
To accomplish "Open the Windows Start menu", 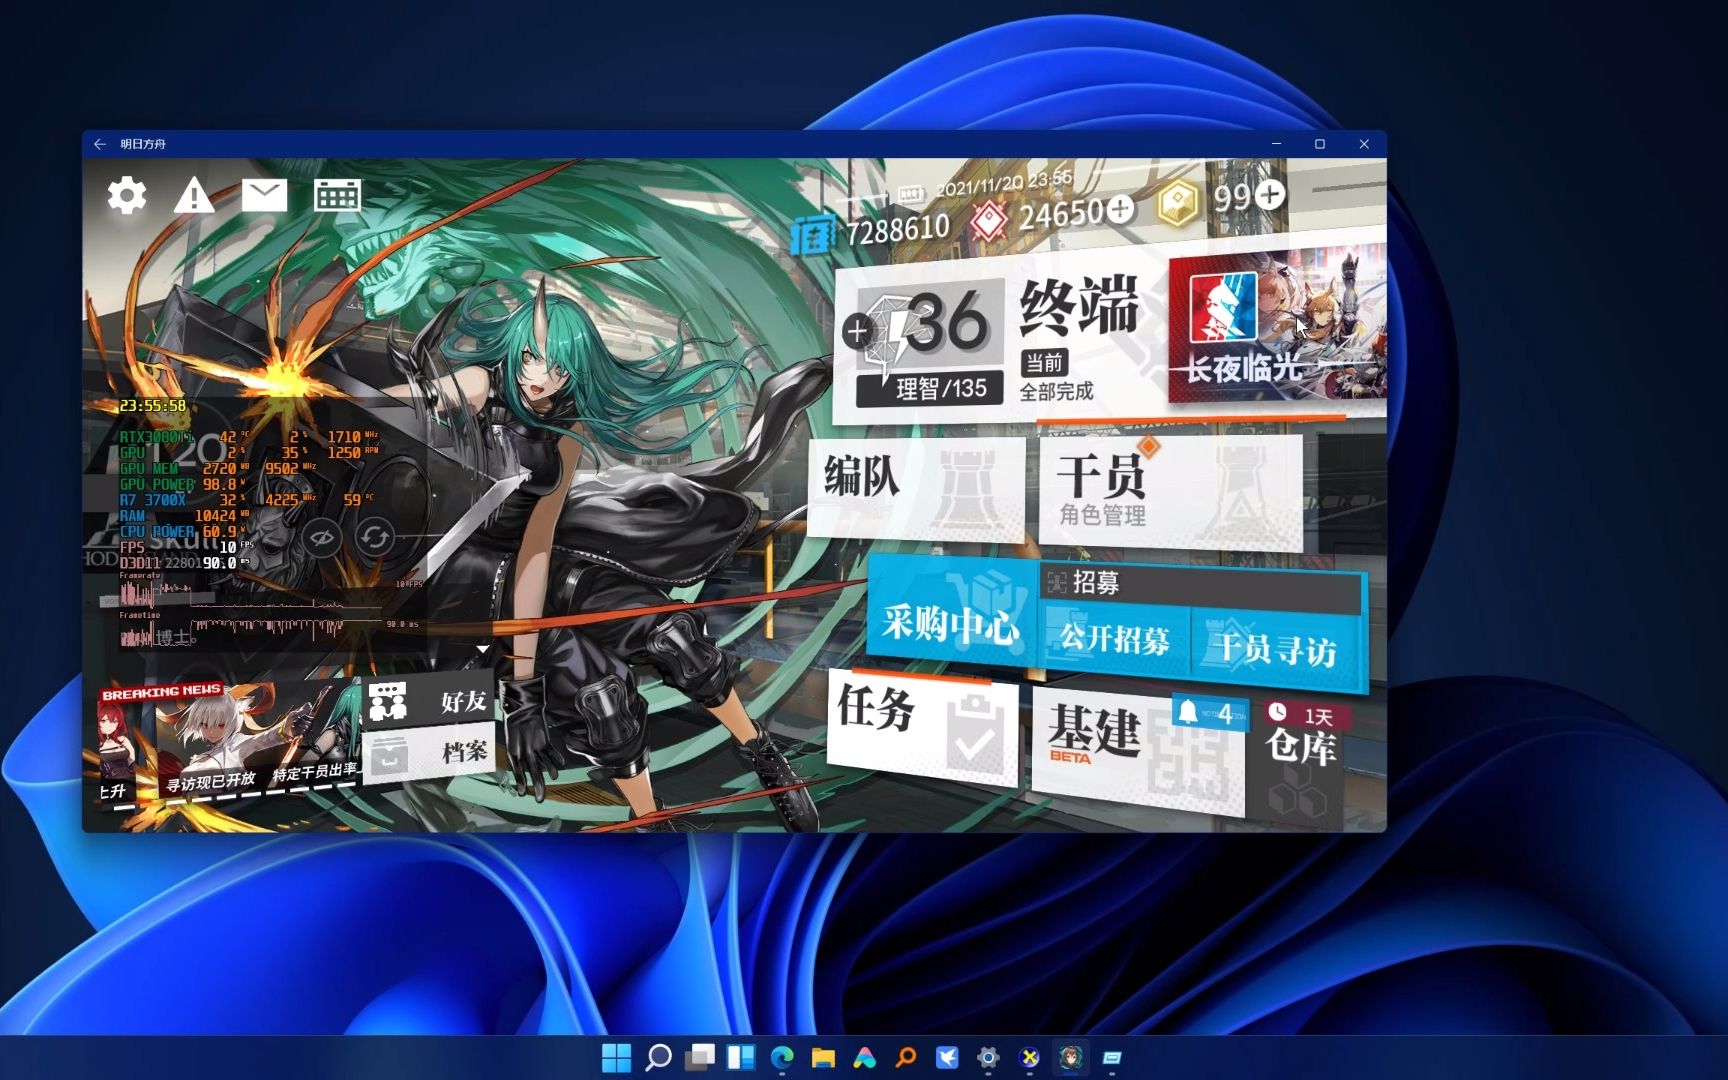I will click(x=617, y=1057).
